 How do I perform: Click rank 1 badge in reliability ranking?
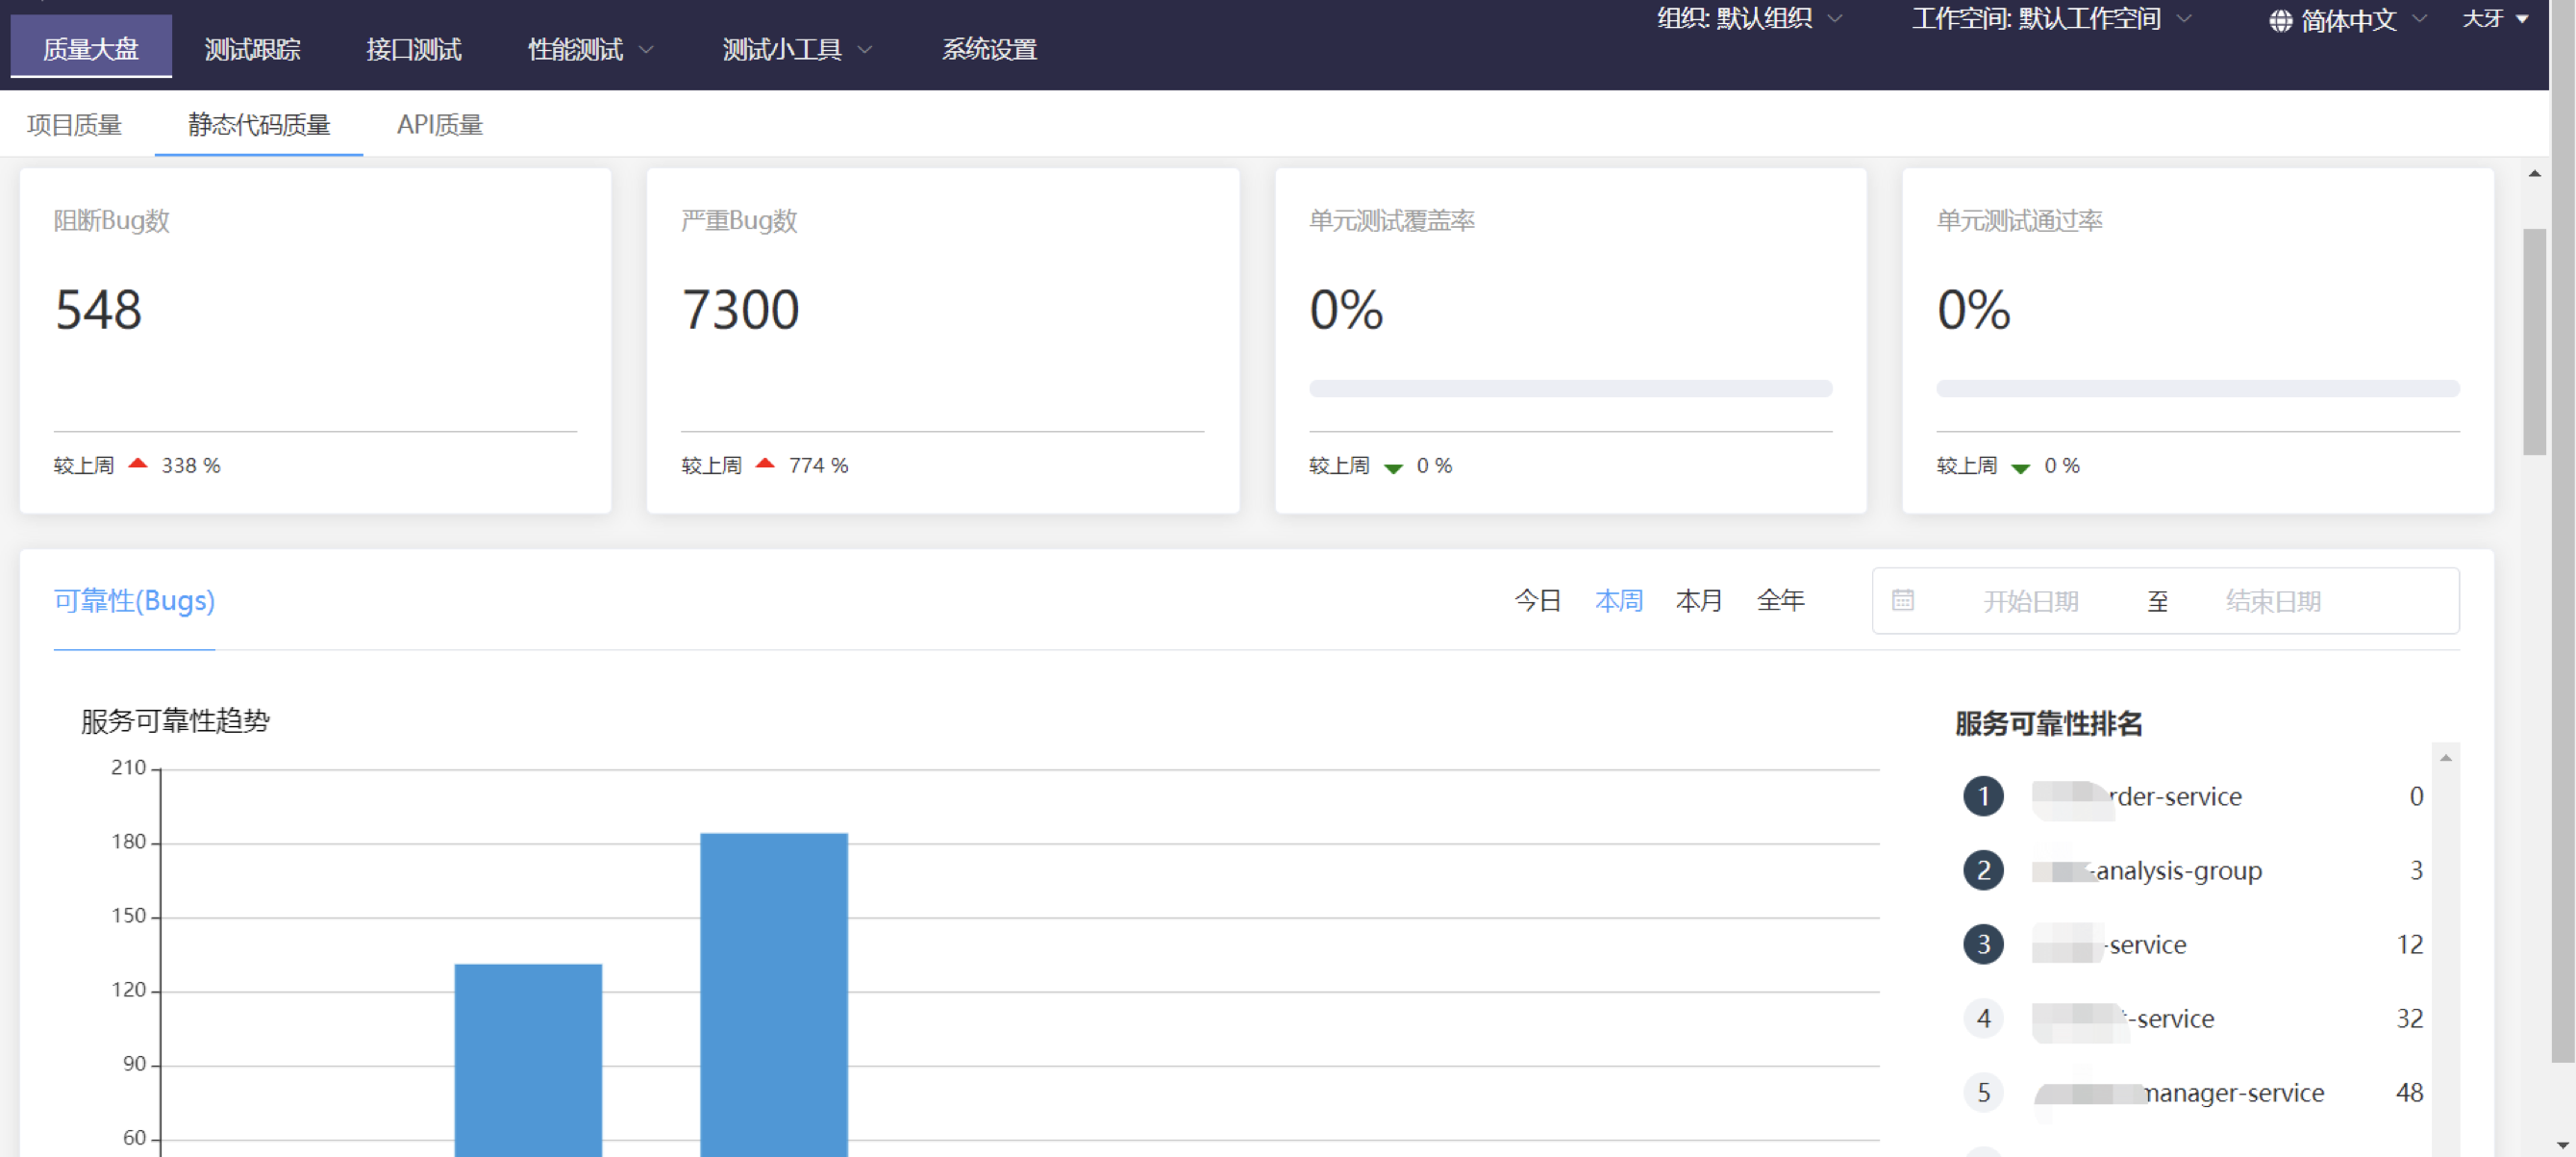1983,796
